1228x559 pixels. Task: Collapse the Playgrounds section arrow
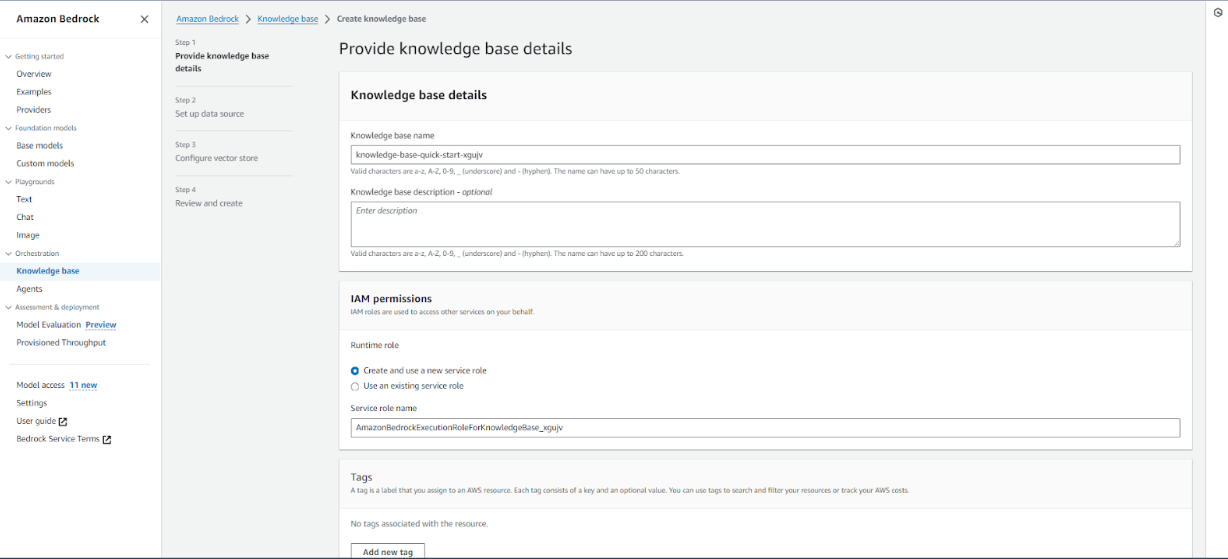click(x=9, y=182)
